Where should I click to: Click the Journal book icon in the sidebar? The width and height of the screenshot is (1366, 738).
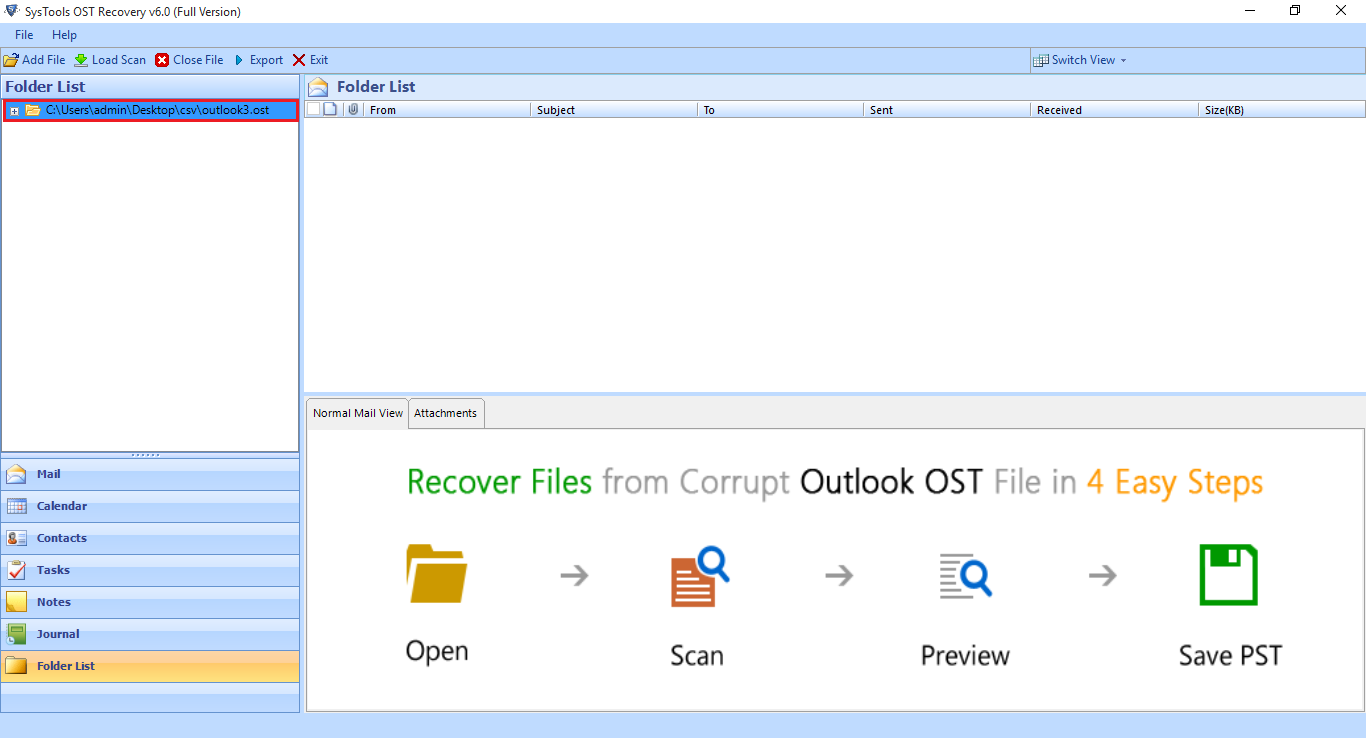(17, 634)
